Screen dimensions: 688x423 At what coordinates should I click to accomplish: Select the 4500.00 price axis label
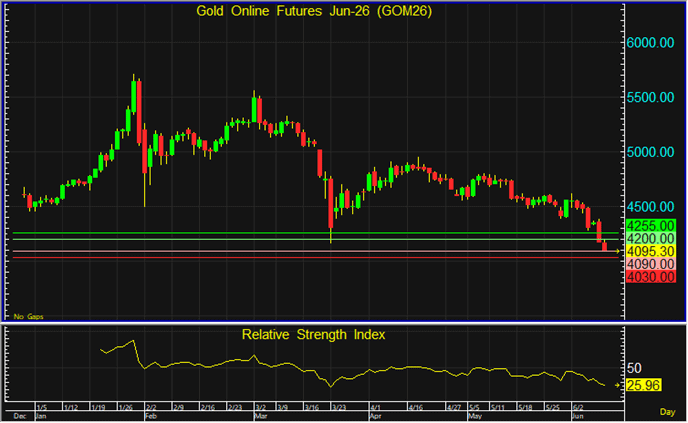(x=650, y=207)
